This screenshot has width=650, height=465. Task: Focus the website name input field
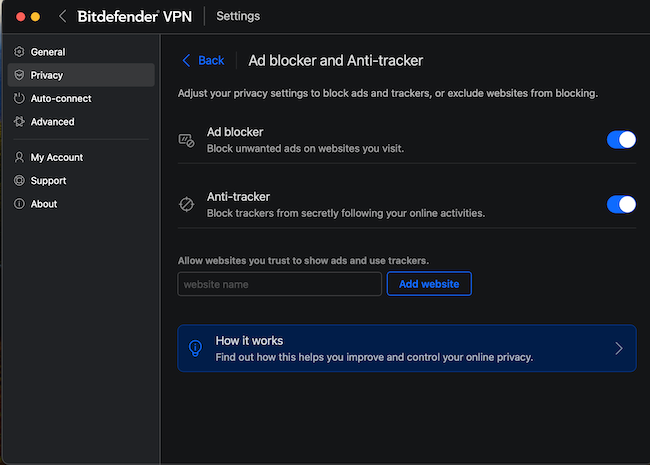coord(279,284)
